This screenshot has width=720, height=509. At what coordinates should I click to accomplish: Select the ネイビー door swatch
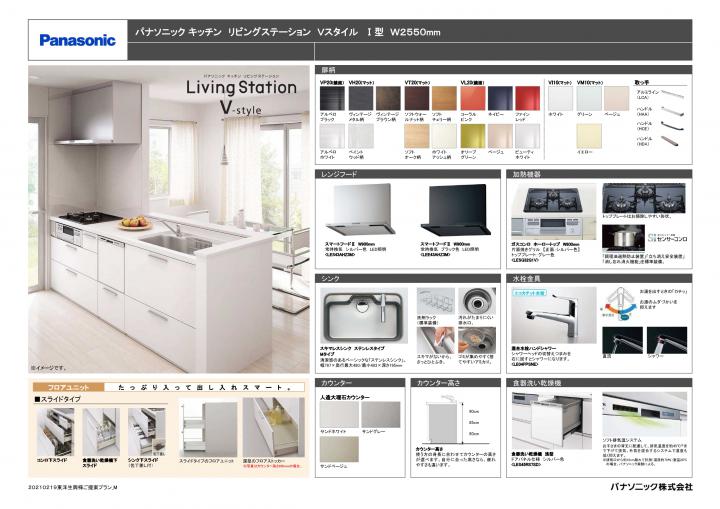(501, 98)
